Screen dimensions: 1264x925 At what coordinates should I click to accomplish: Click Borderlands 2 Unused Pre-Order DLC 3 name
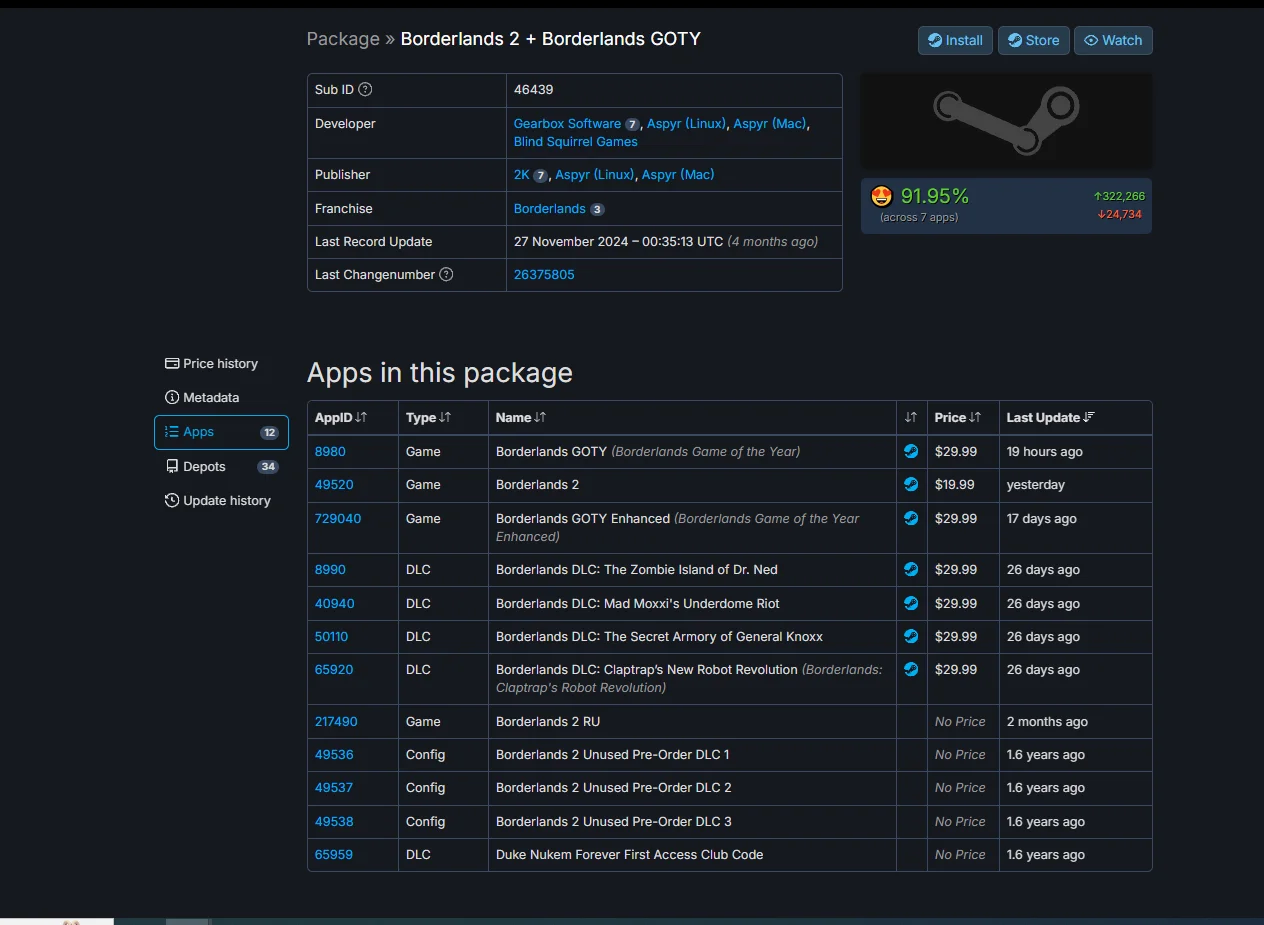coord(614,821)
